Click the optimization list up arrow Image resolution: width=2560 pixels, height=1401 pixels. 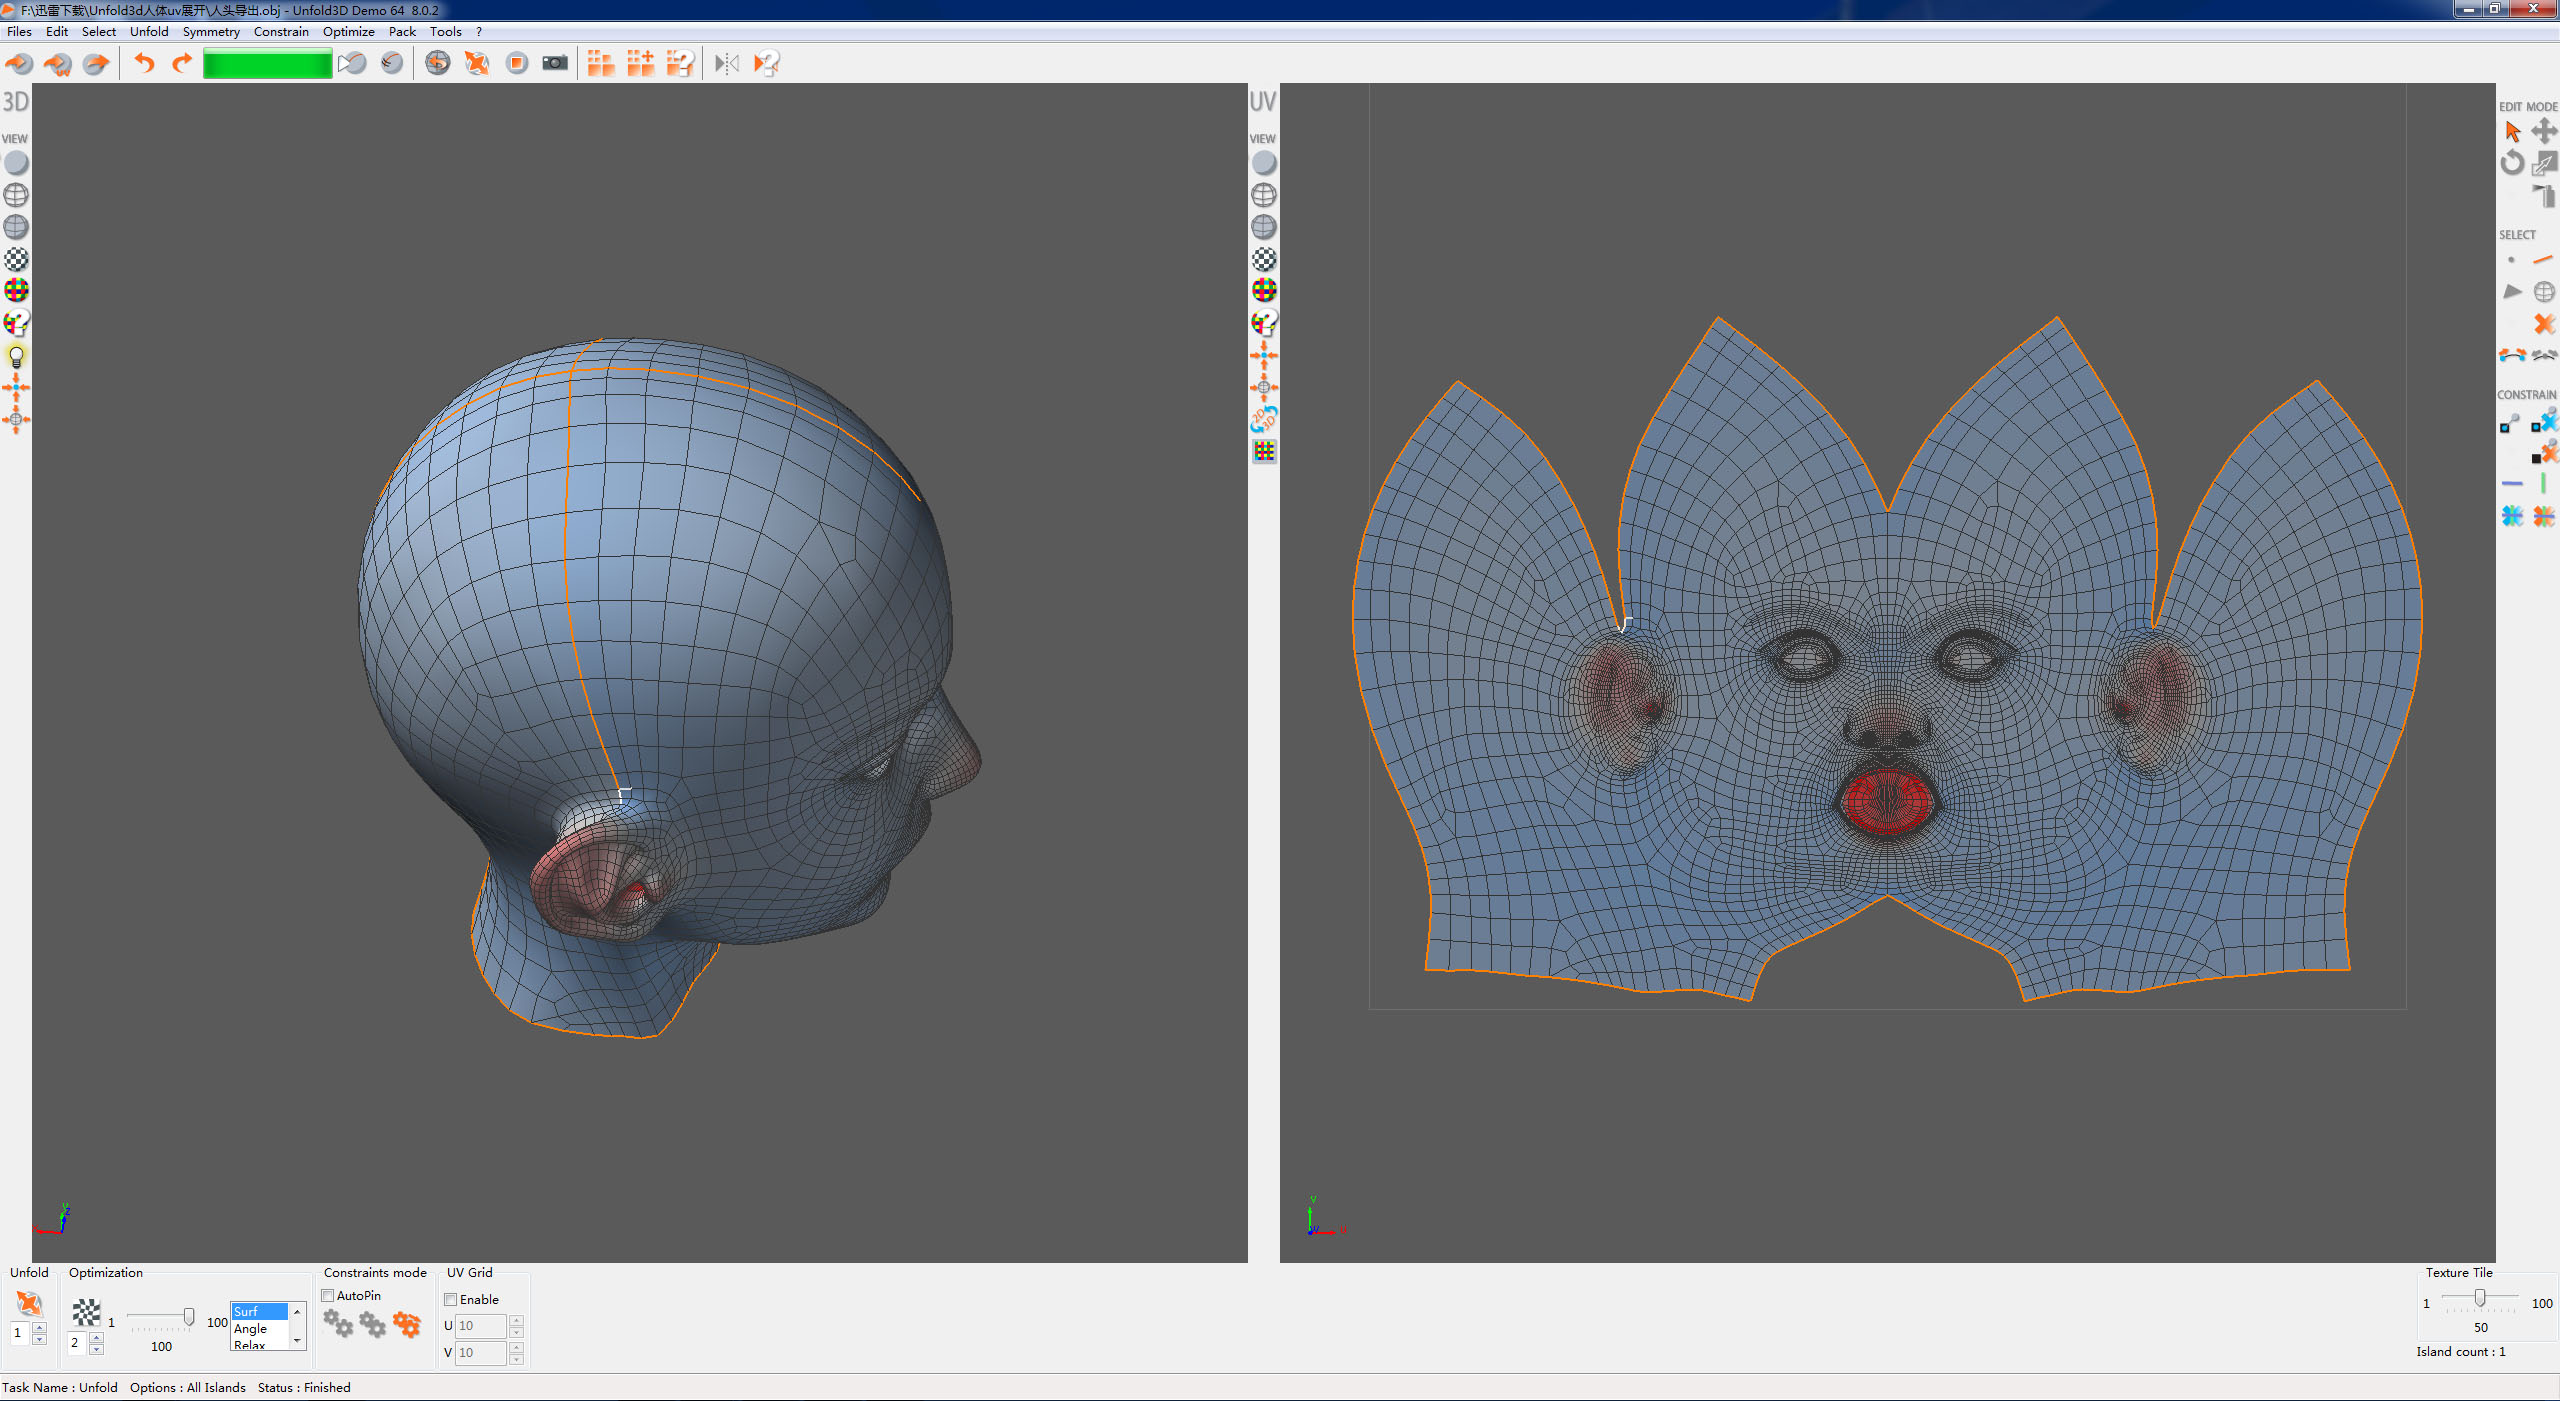[x=297, y=1311]
